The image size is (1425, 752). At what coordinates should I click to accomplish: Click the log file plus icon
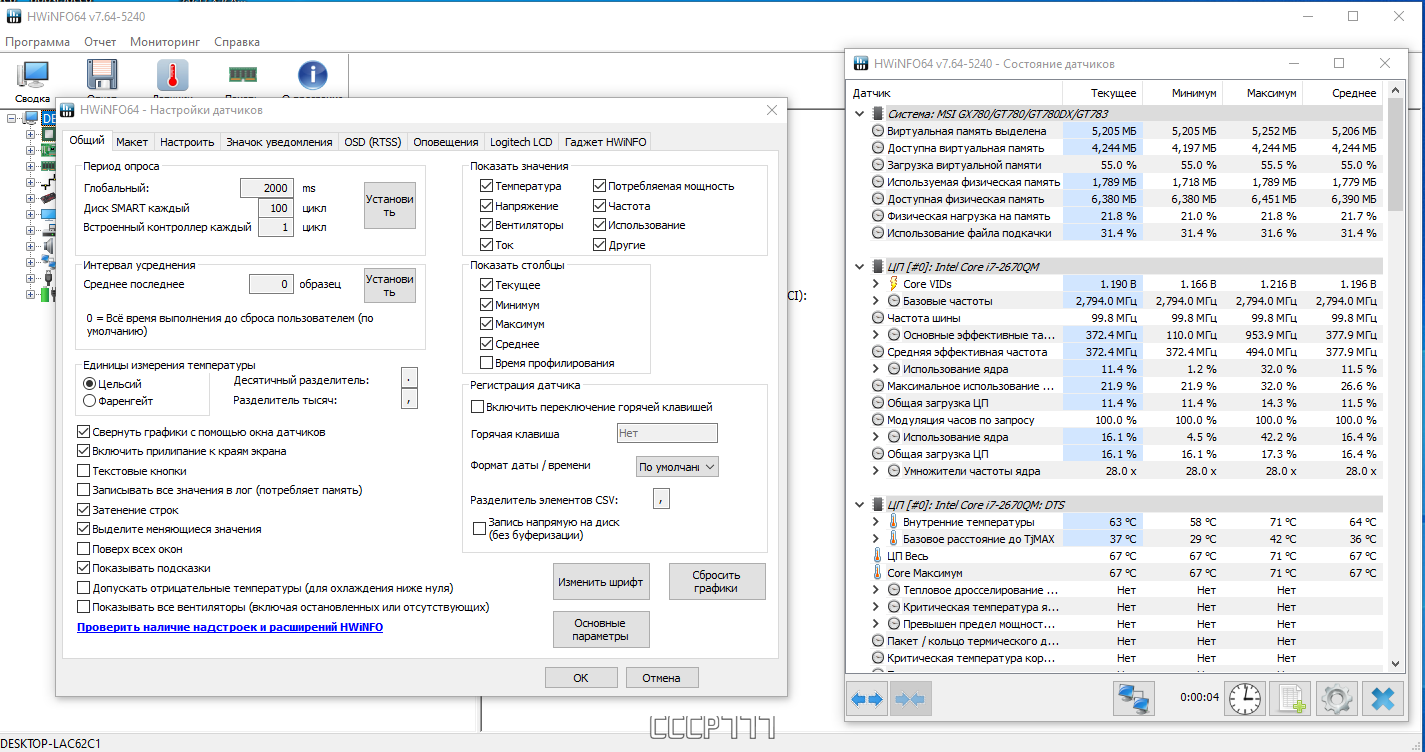click(x=1290, y=697)
